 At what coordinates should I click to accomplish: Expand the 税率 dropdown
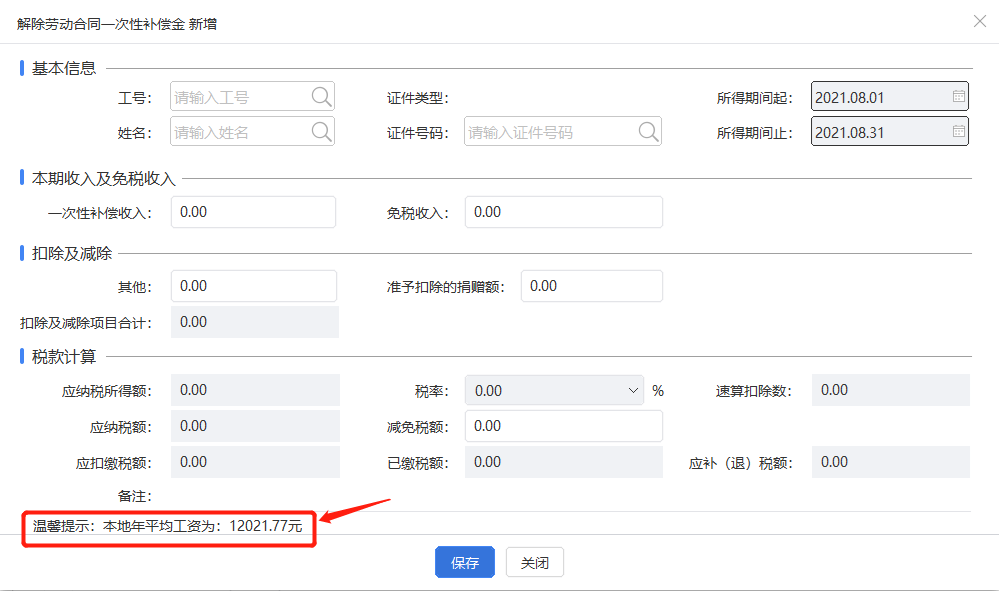(x=633, y=390)
